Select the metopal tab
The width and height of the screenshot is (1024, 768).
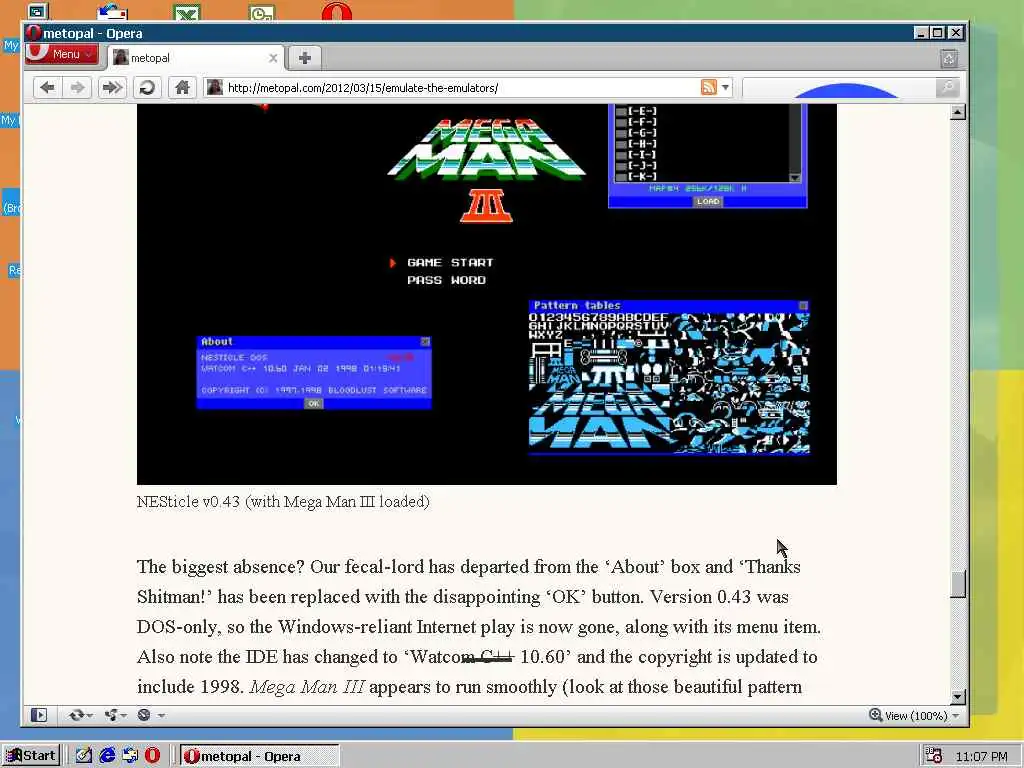[196, 58]
